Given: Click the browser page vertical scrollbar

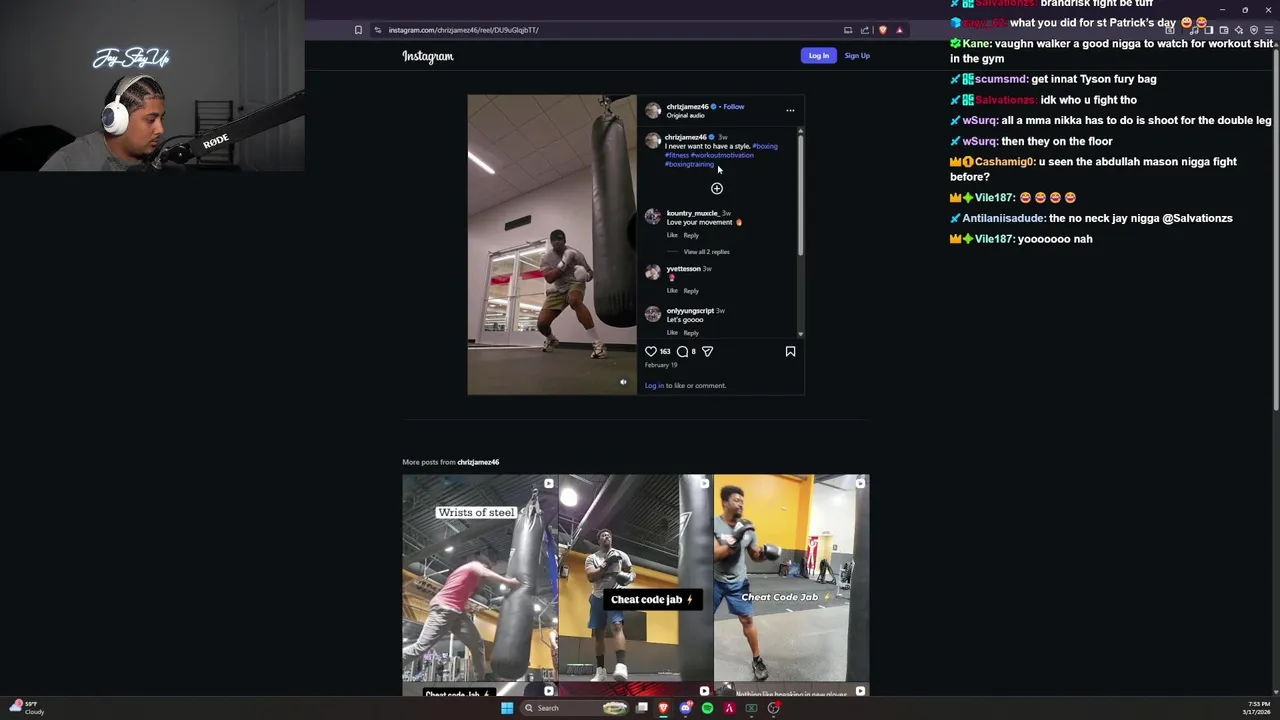Looking at the screenshot, I should click(x=1275, y=230).
